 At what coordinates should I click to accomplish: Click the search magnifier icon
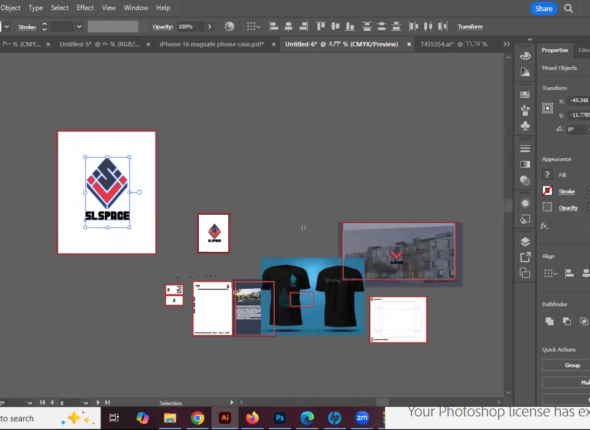coord(569,8)
